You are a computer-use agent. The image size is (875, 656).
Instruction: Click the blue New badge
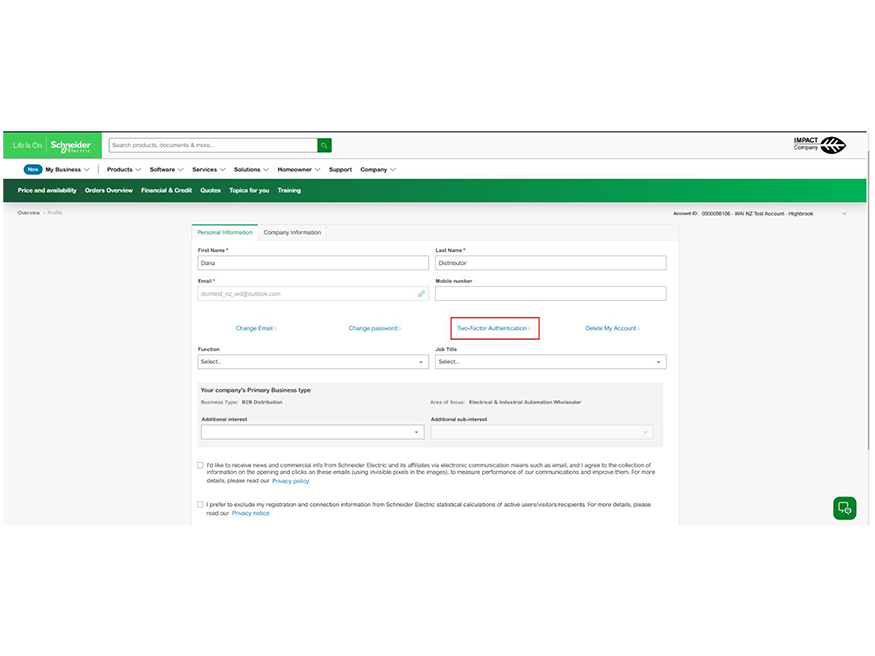[x=33, y=169]
